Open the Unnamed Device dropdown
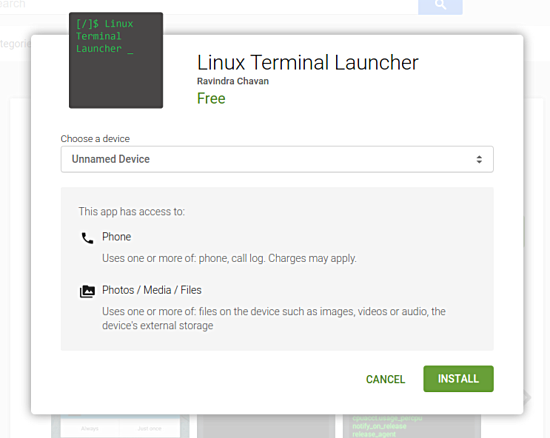This screenshot has height=438, width=550. pos(277,159)
